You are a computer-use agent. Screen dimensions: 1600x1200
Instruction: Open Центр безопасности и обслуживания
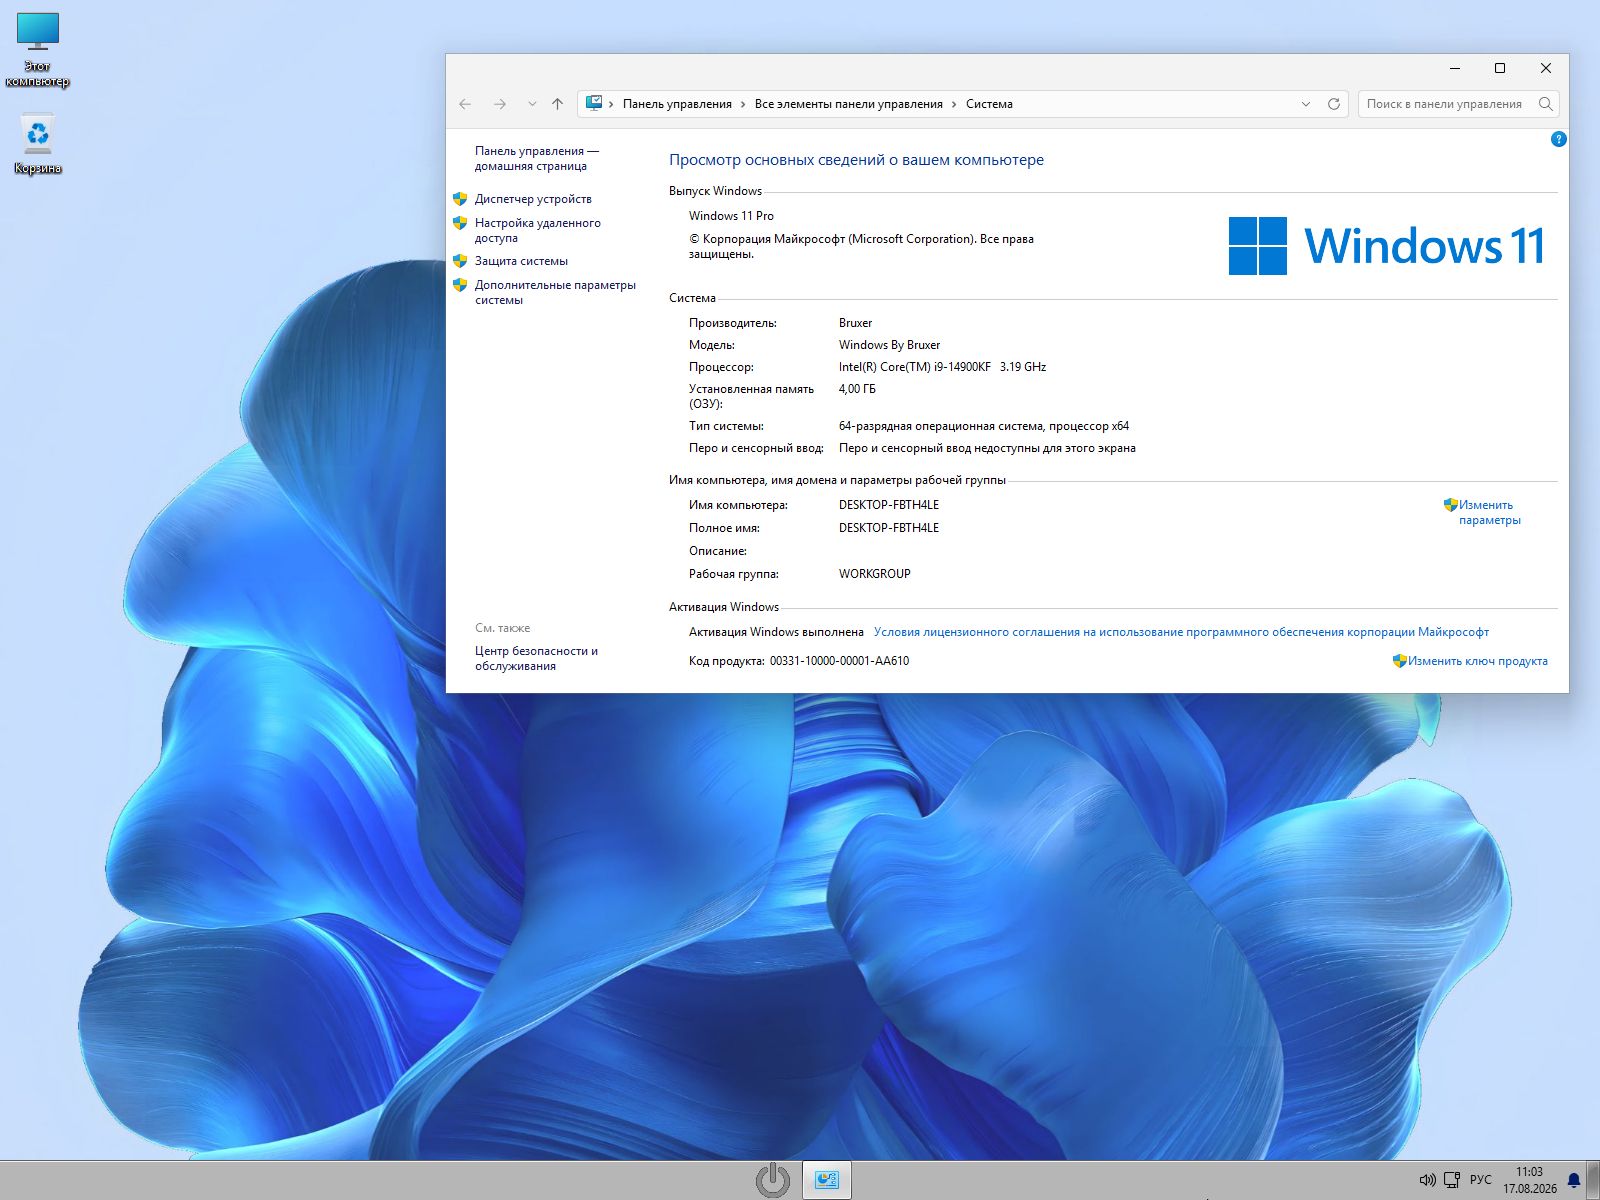(x=536, y=658)
